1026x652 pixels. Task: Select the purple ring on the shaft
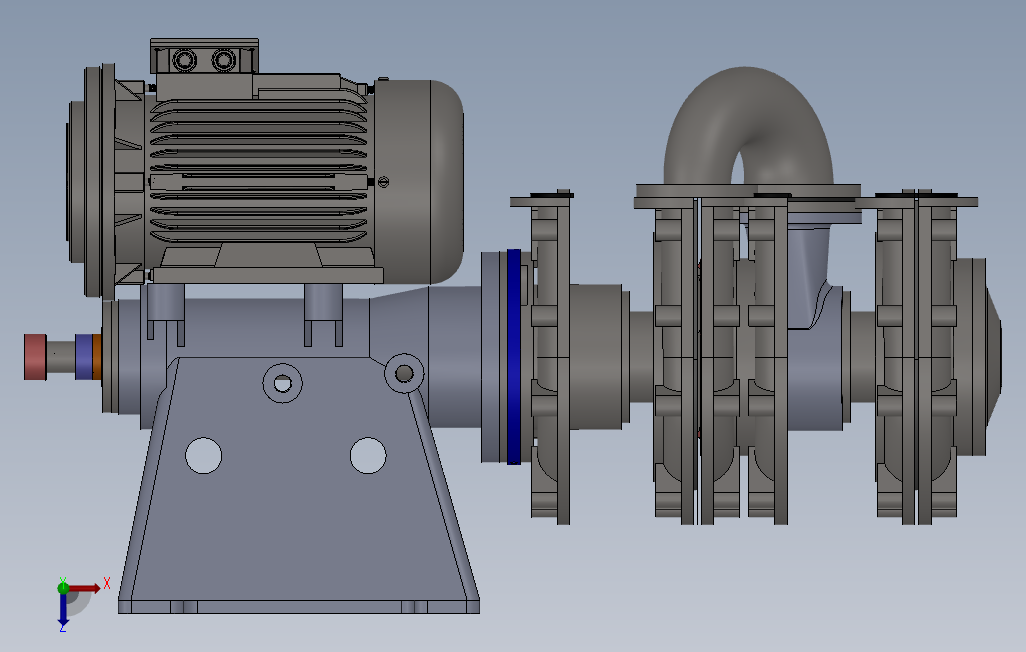84,357
